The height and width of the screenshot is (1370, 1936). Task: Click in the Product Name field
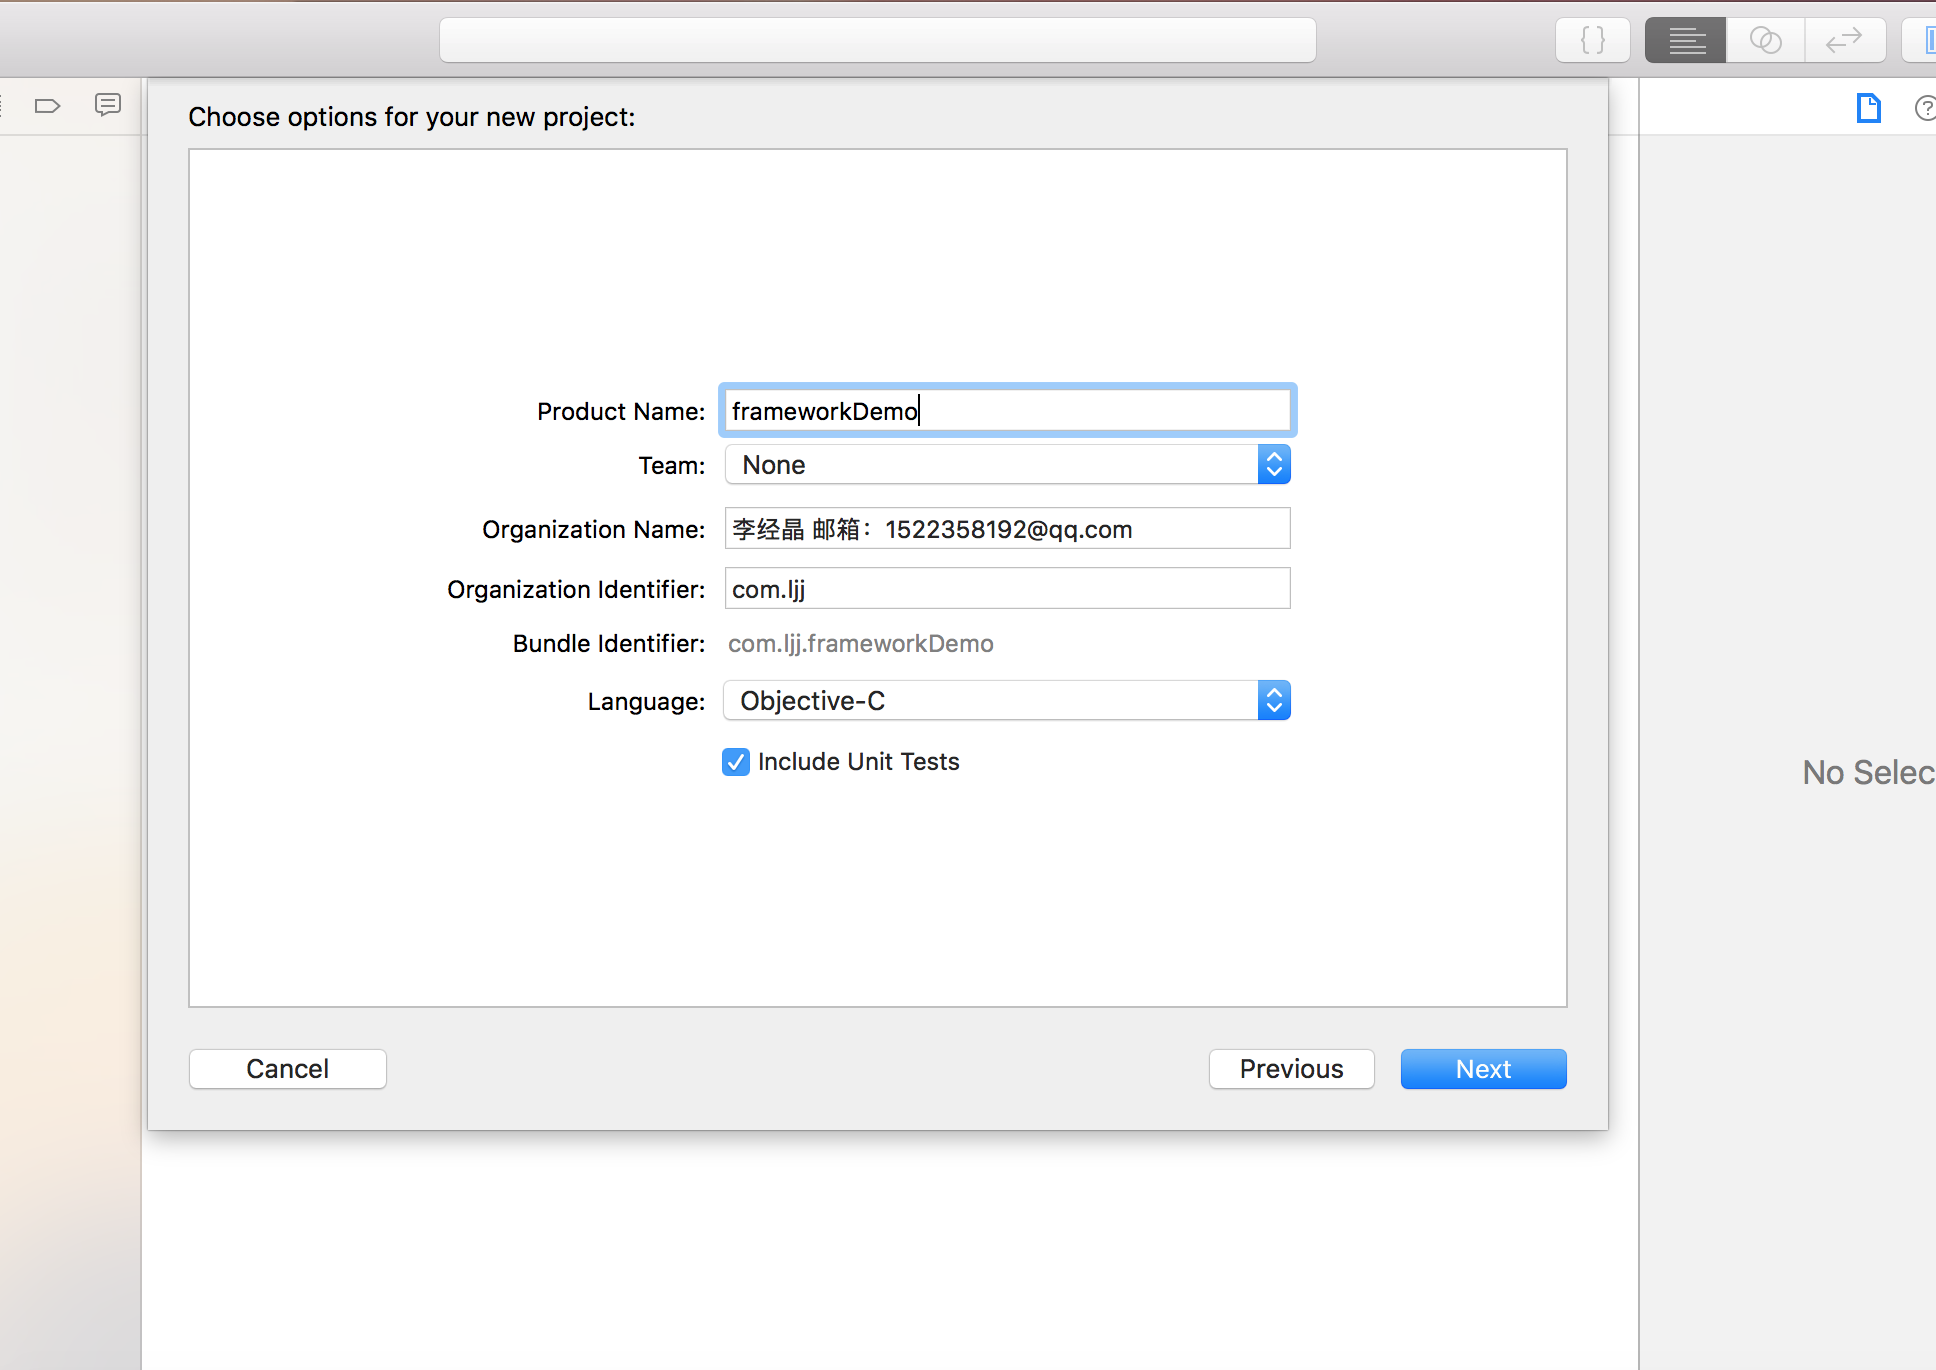1007,411
